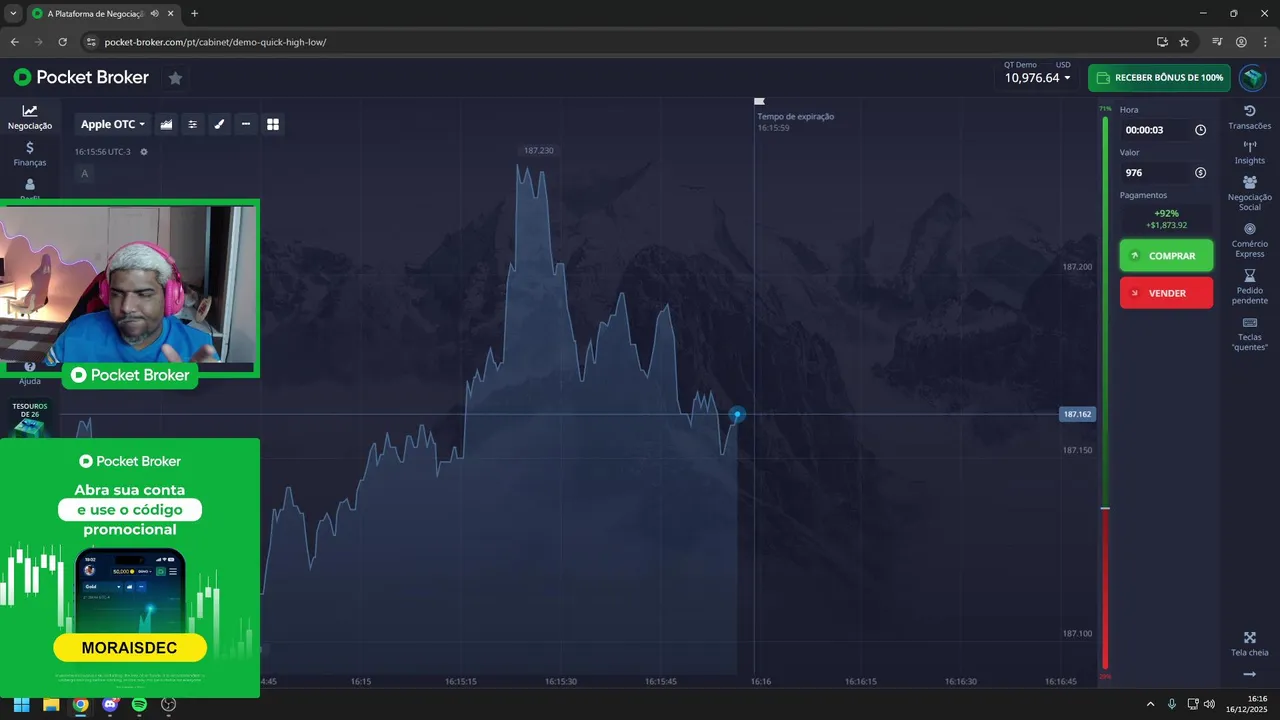Open Pedido pendente panel
Image resolution: width=1280 pixels, height=720 pixels.
point(1250,286)
